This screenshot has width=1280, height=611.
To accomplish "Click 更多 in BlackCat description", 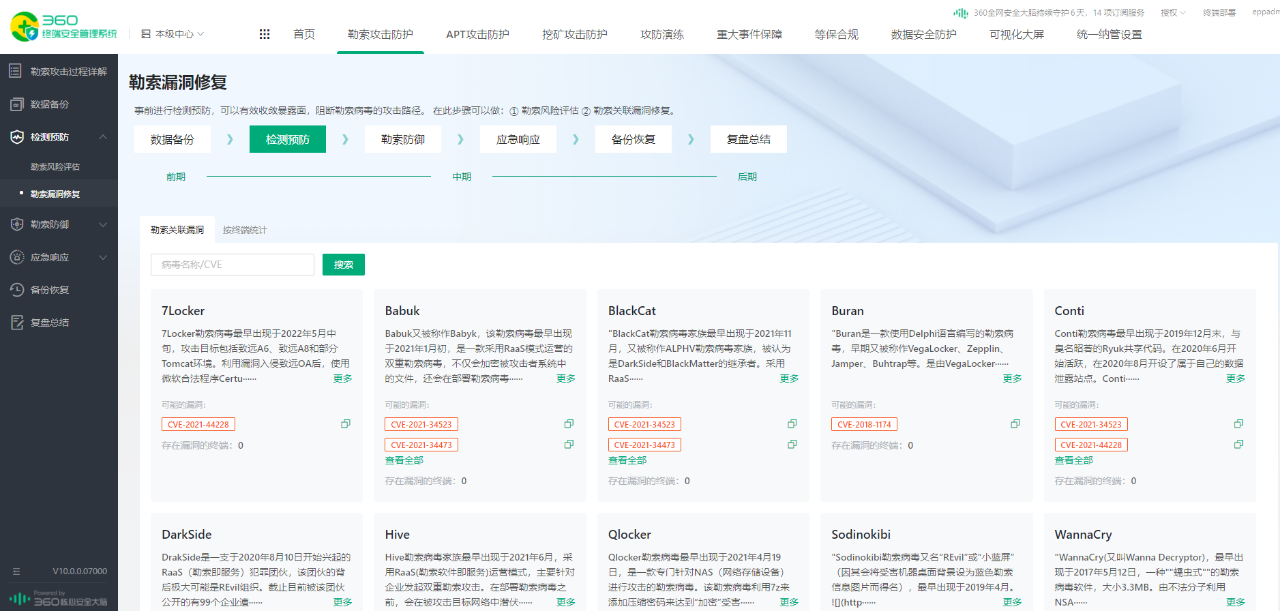I will click(789, 379).
